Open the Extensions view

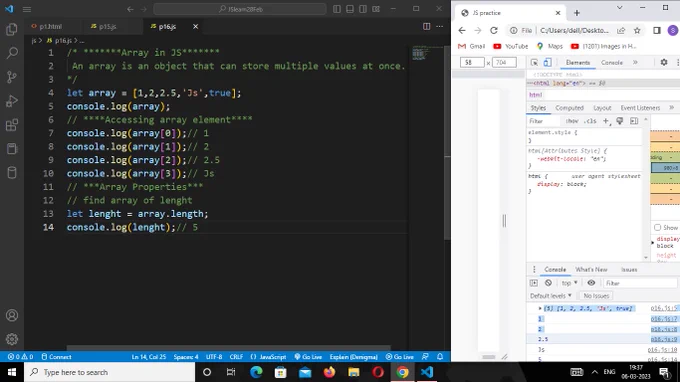click(x=12, y=125)
